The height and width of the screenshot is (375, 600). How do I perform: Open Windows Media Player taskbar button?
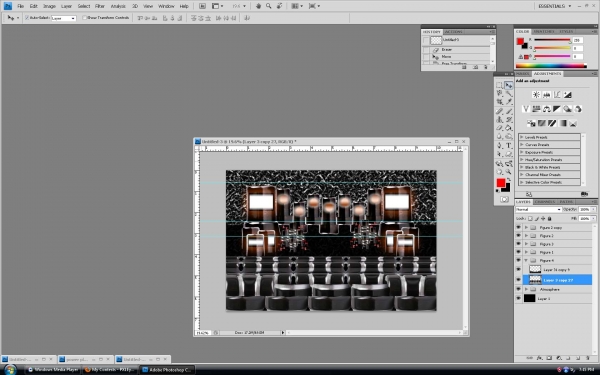click(52, 370)
